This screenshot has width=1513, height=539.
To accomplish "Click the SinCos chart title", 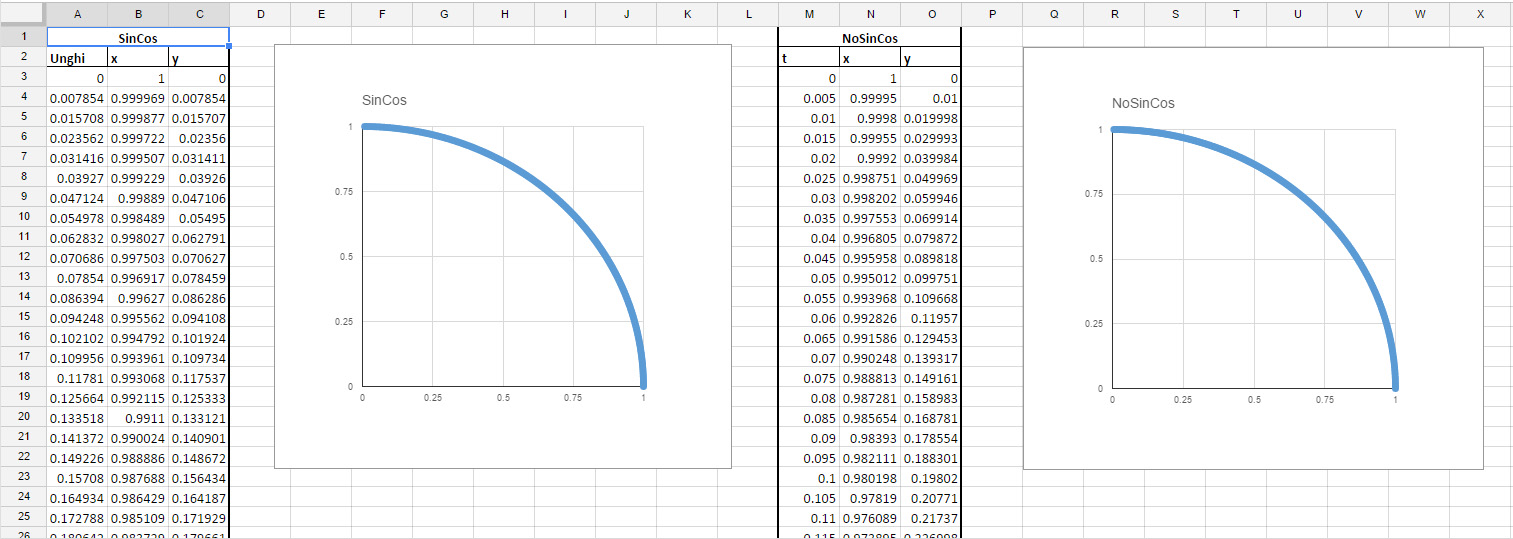I will click(x=384, y=101).
